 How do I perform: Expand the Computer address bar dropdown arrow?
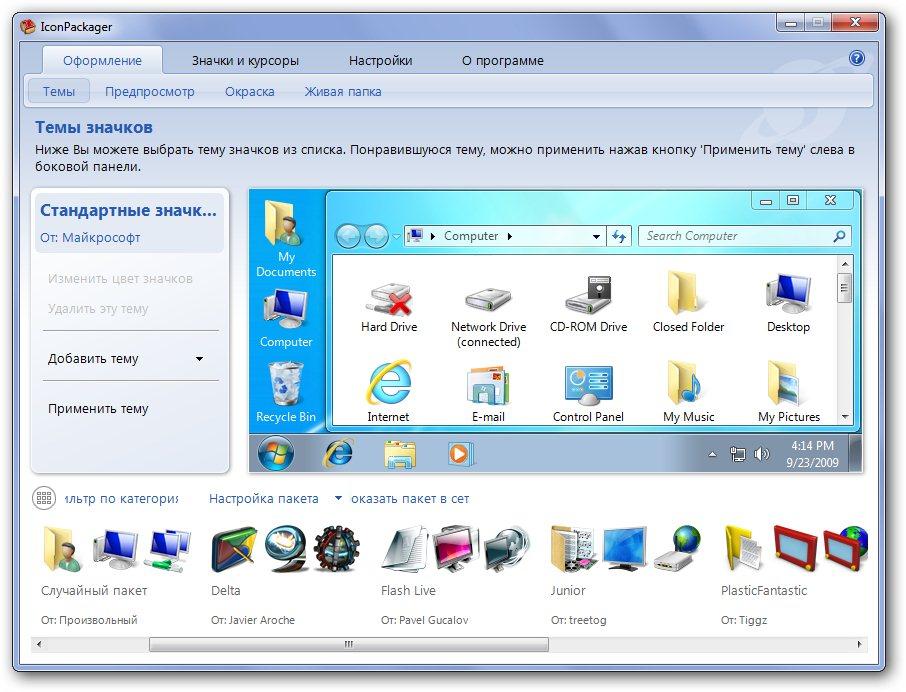click(x=596, y=237)
